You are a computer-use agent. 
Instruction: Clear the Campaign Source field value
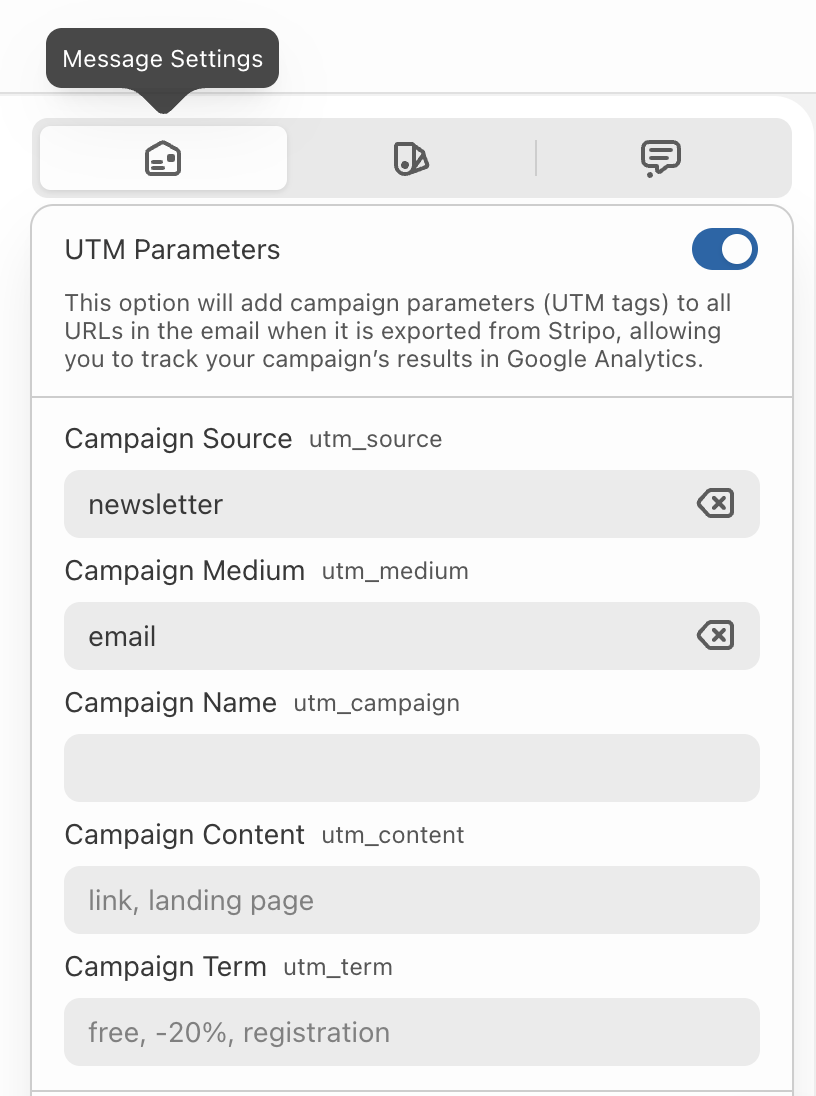715,504
